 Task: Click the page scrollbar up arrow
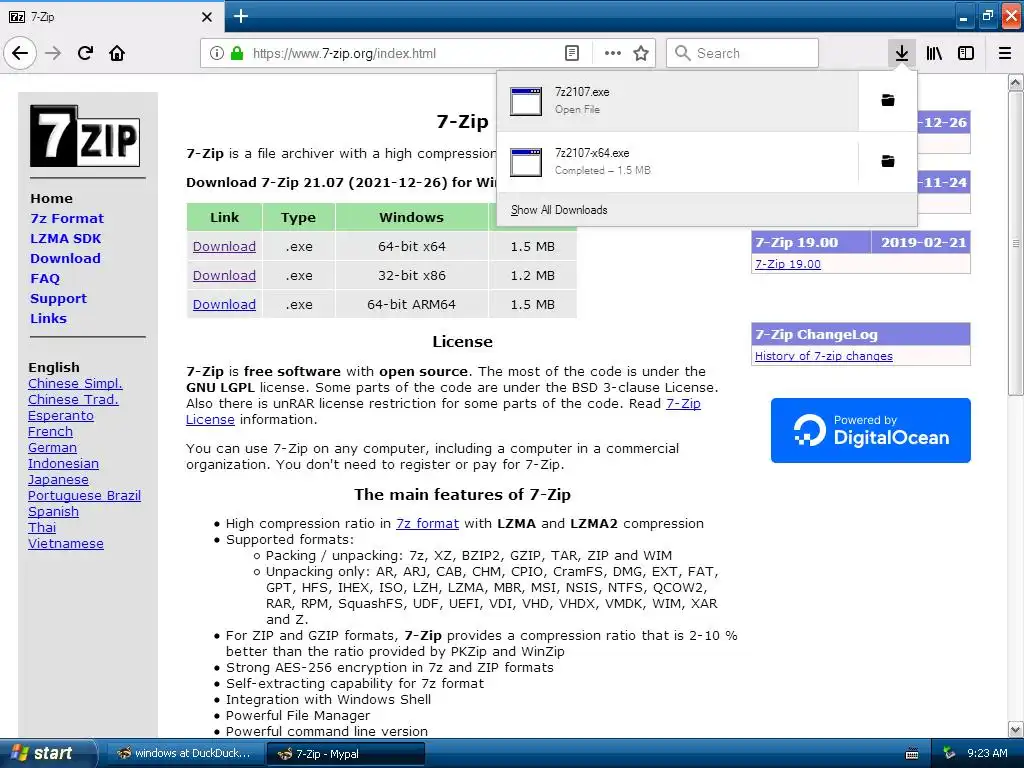[1015, 82]
